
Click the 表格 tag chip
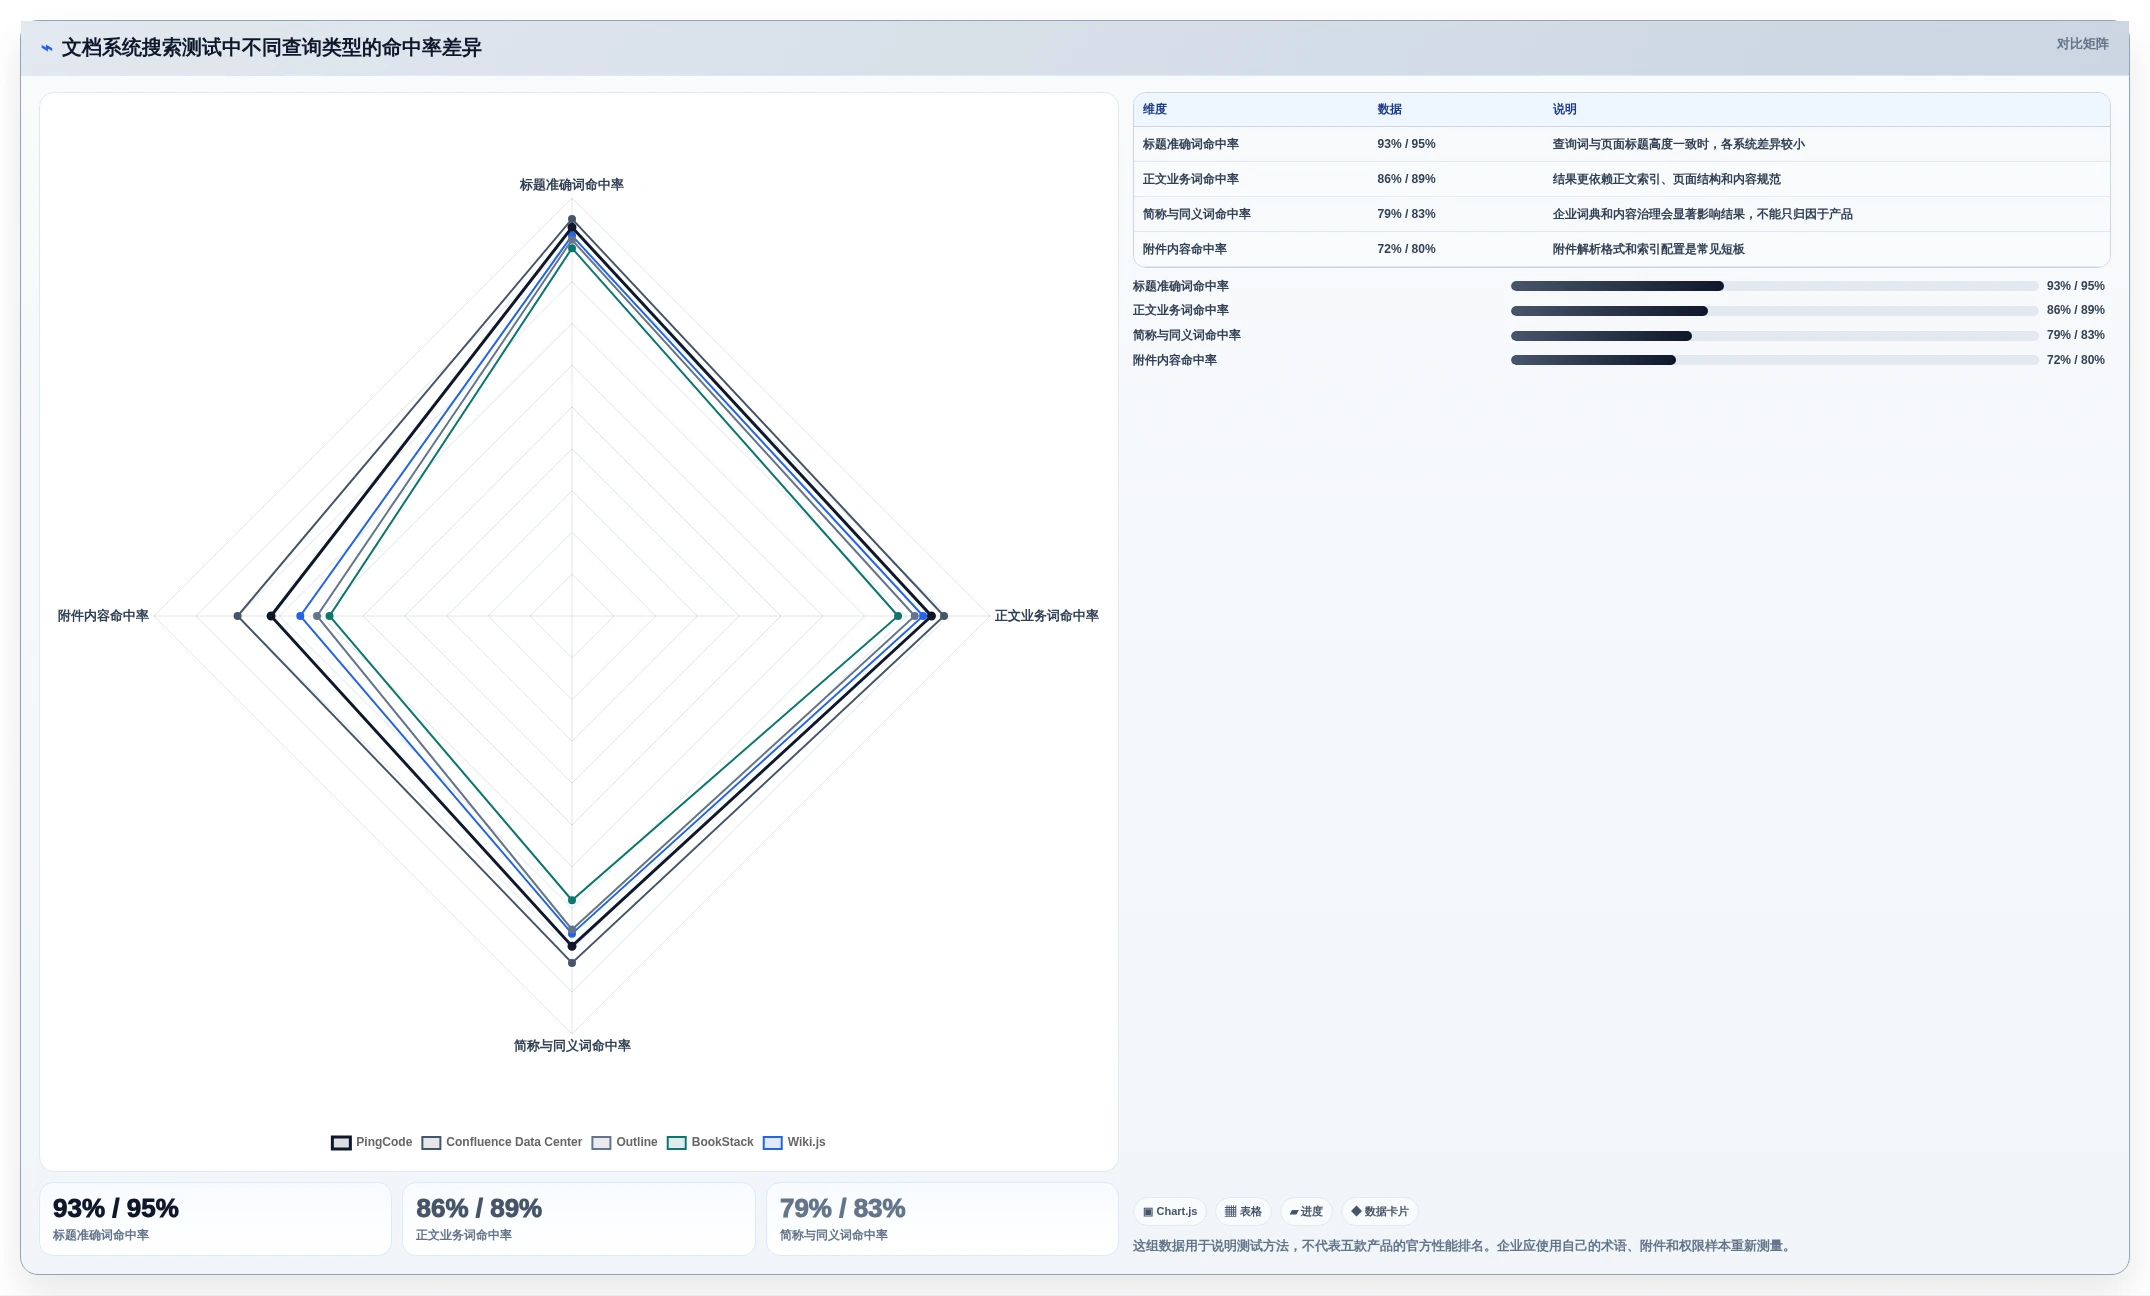pyautogui.click(x=1243, y=1211)
